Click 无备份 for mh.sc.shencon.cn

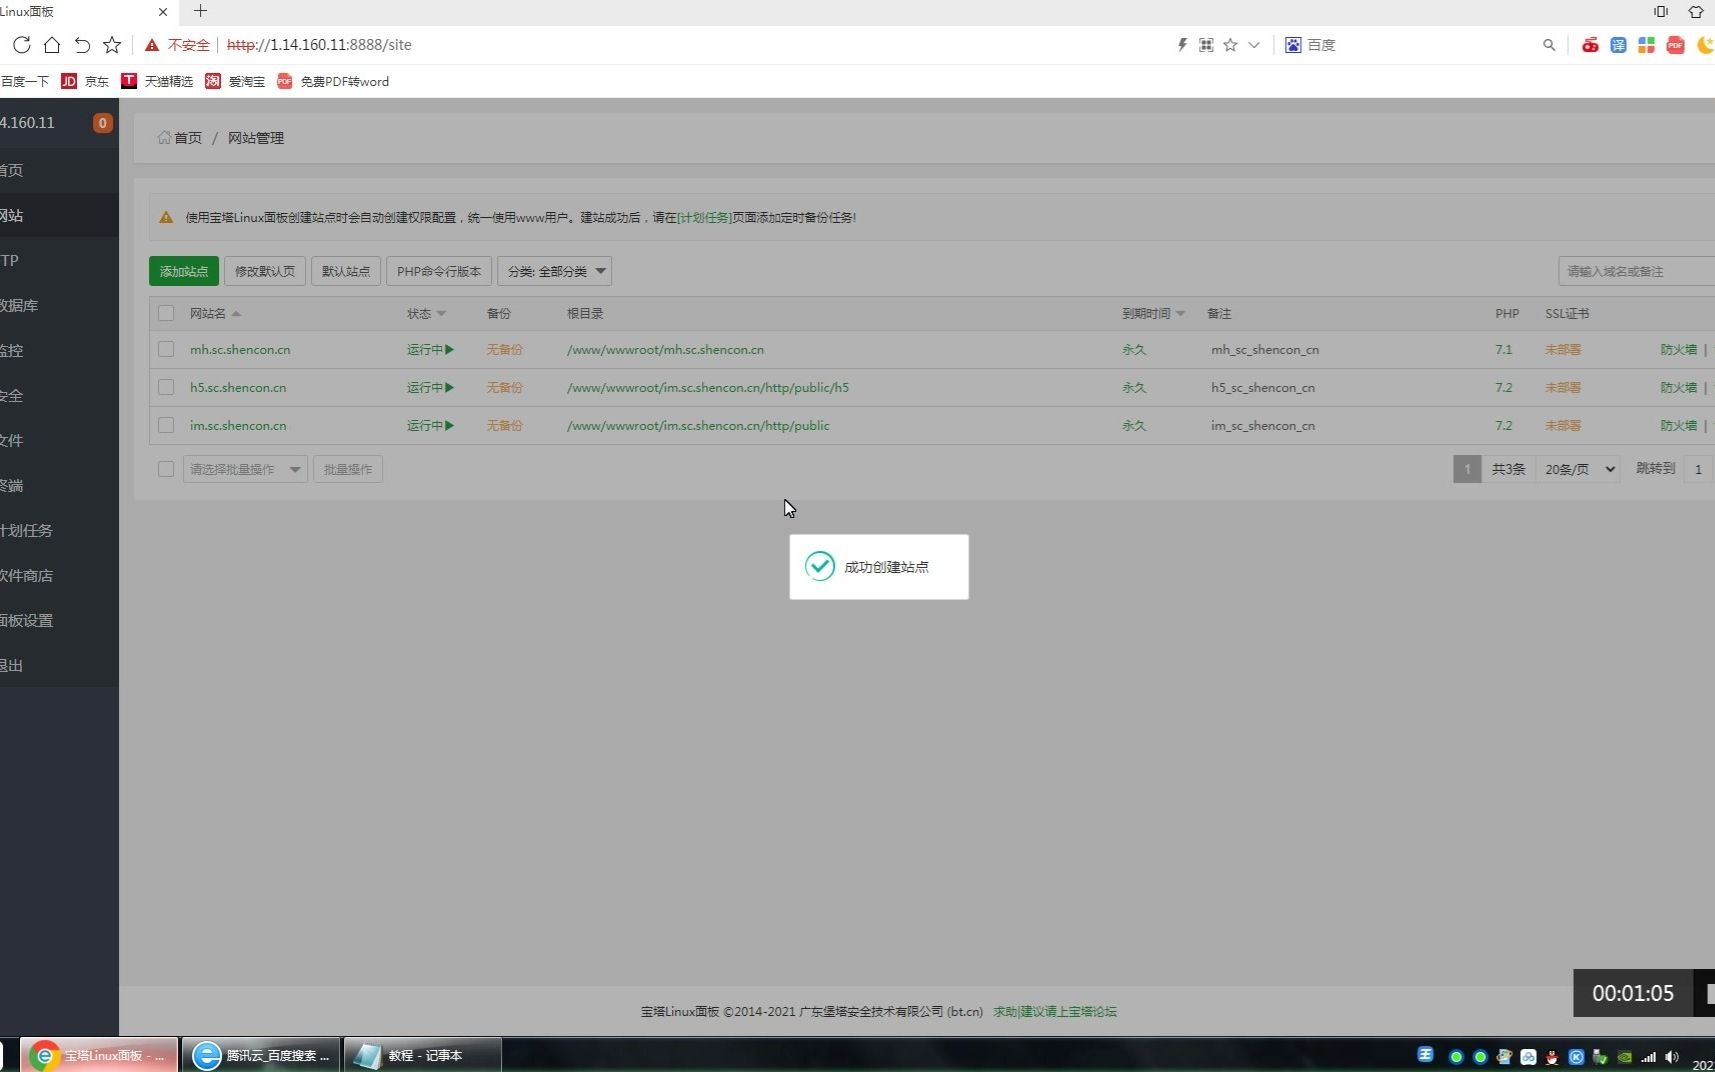[x=504, y=350]
